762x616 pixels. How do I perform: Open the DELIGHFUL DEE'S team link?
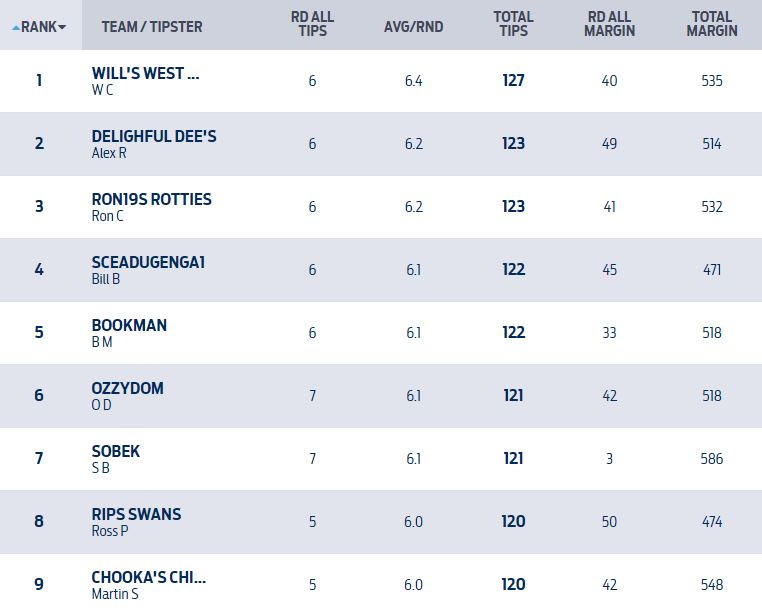pyautogui.click(x=153, y=136)
